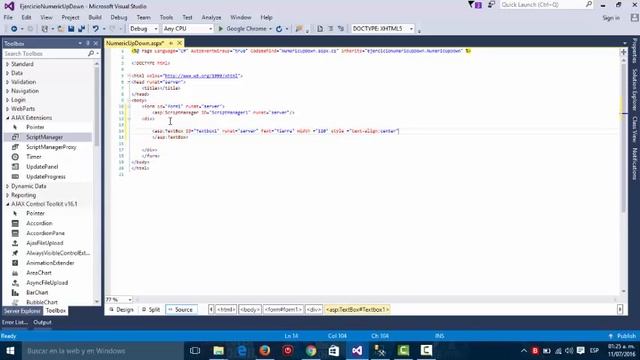Open Microsoft Edge from the taskbar

242,351
